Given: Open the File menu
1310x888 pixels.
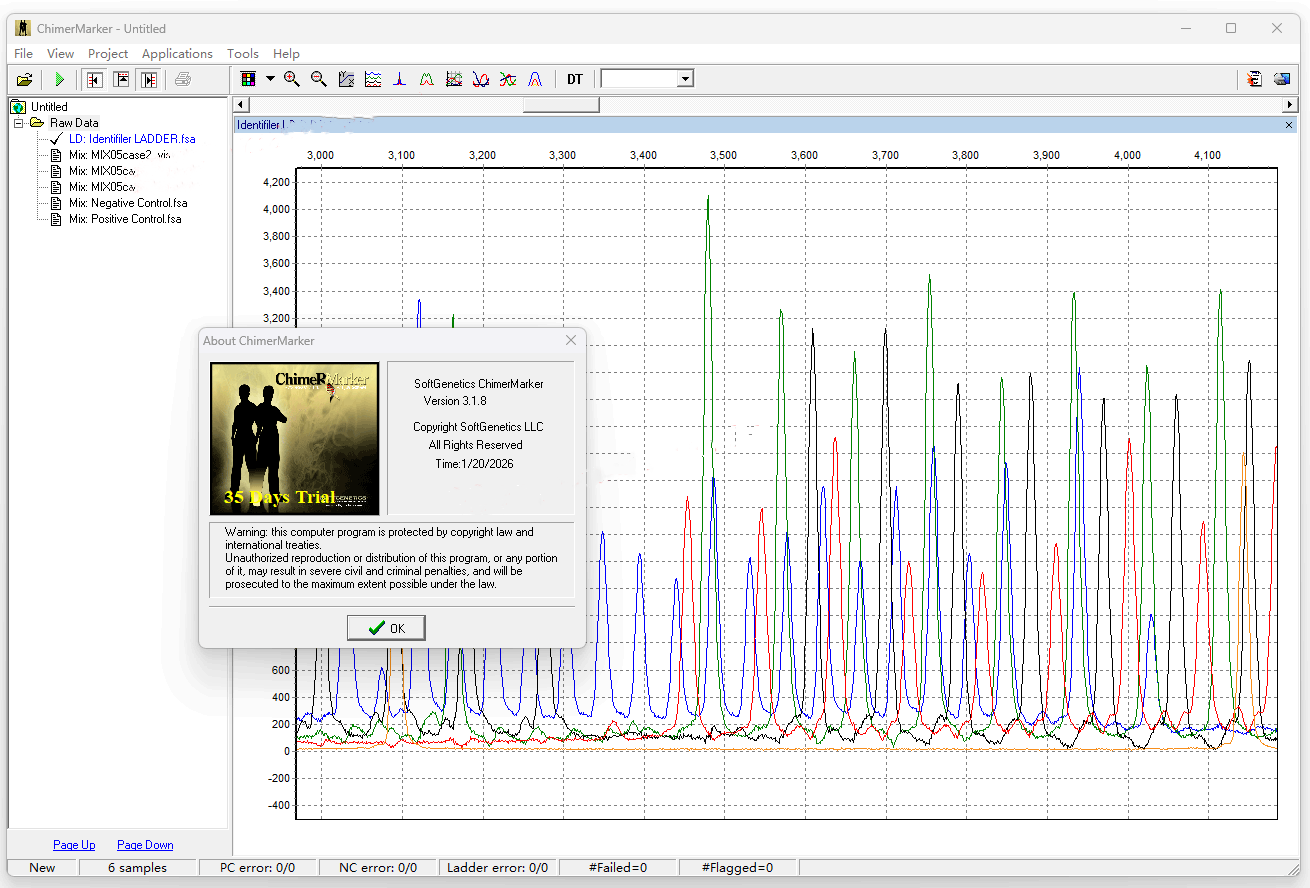Looking at the screenshot, I should pyautogui.click(x=23, y=54).
